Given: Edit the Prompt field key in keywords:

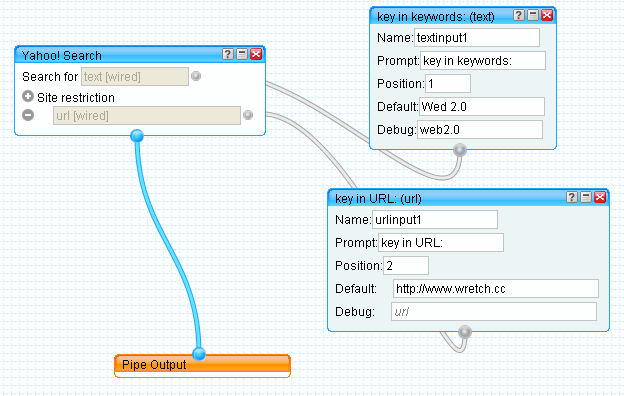Looking at the screenshot, I should pos(483,61).
